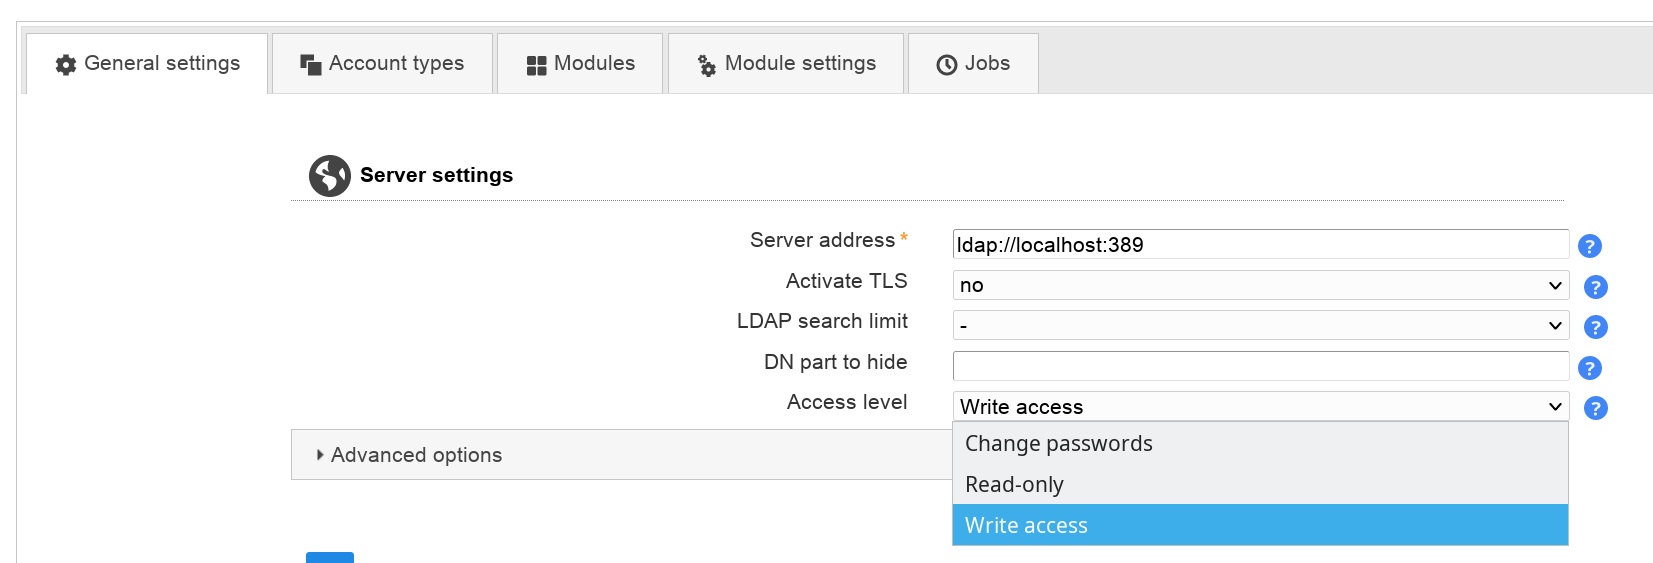Click the Server address input field
This screenshot has height=563, width=1653.
coord(1260,245)
